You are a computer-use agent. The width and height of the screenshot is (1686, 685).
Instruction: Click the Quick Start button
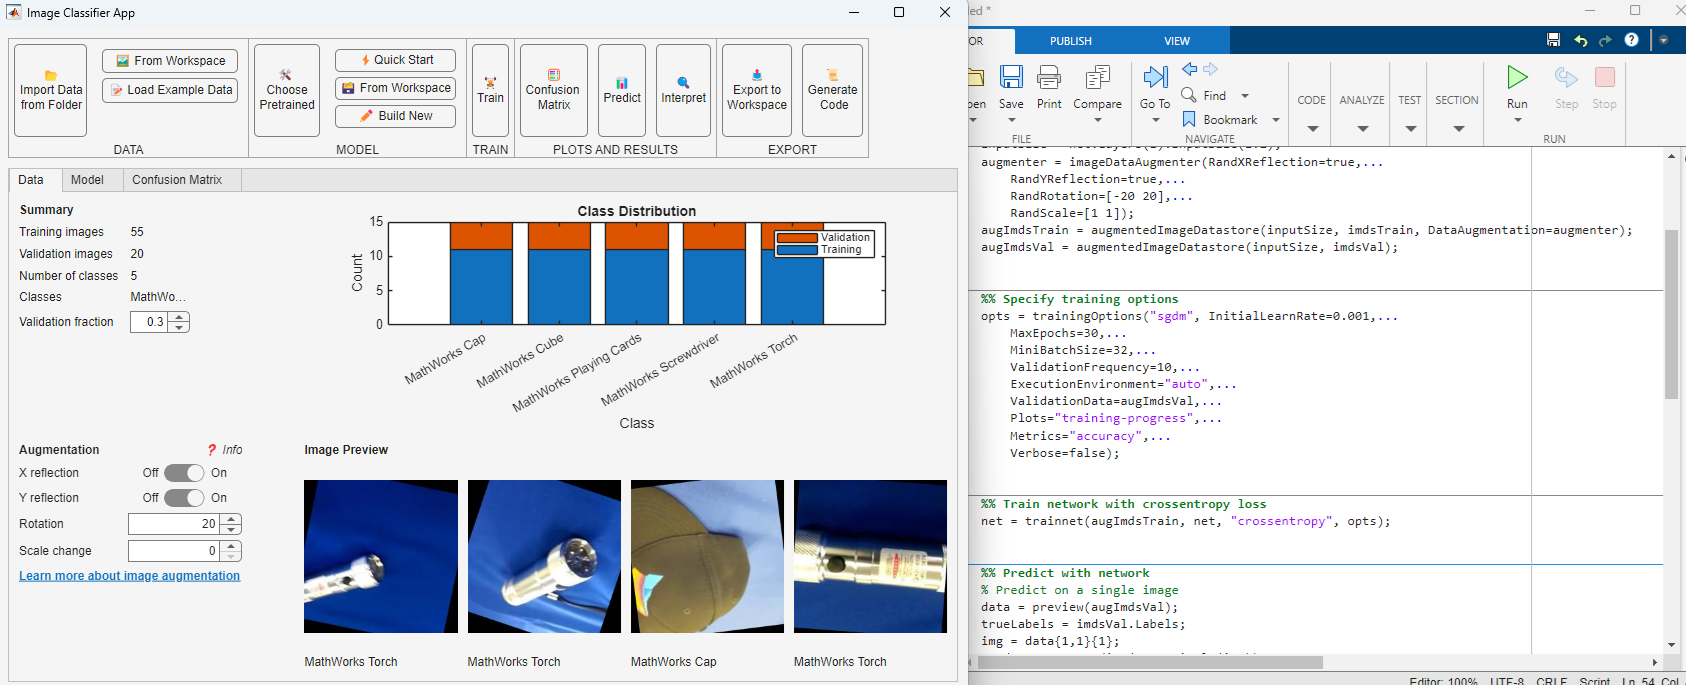[395, 60]
